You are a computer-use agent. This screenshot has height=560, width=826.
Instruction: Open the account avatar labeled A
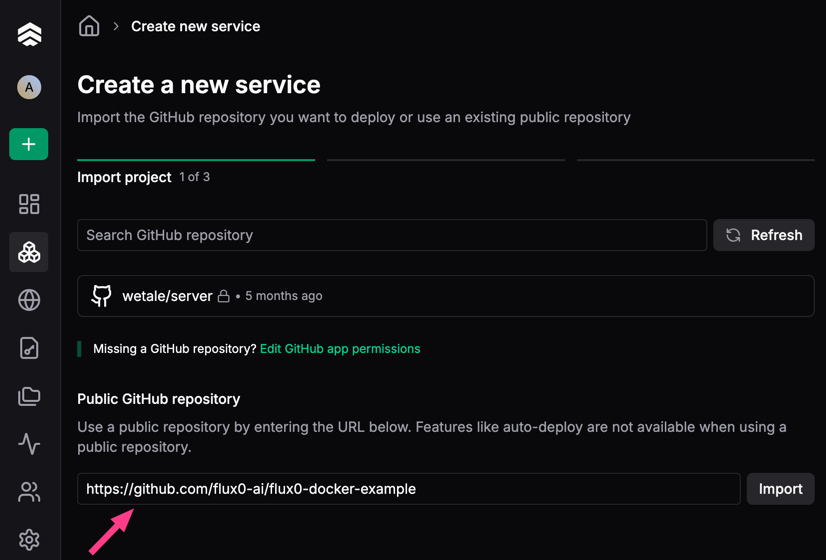coord(29,87)
